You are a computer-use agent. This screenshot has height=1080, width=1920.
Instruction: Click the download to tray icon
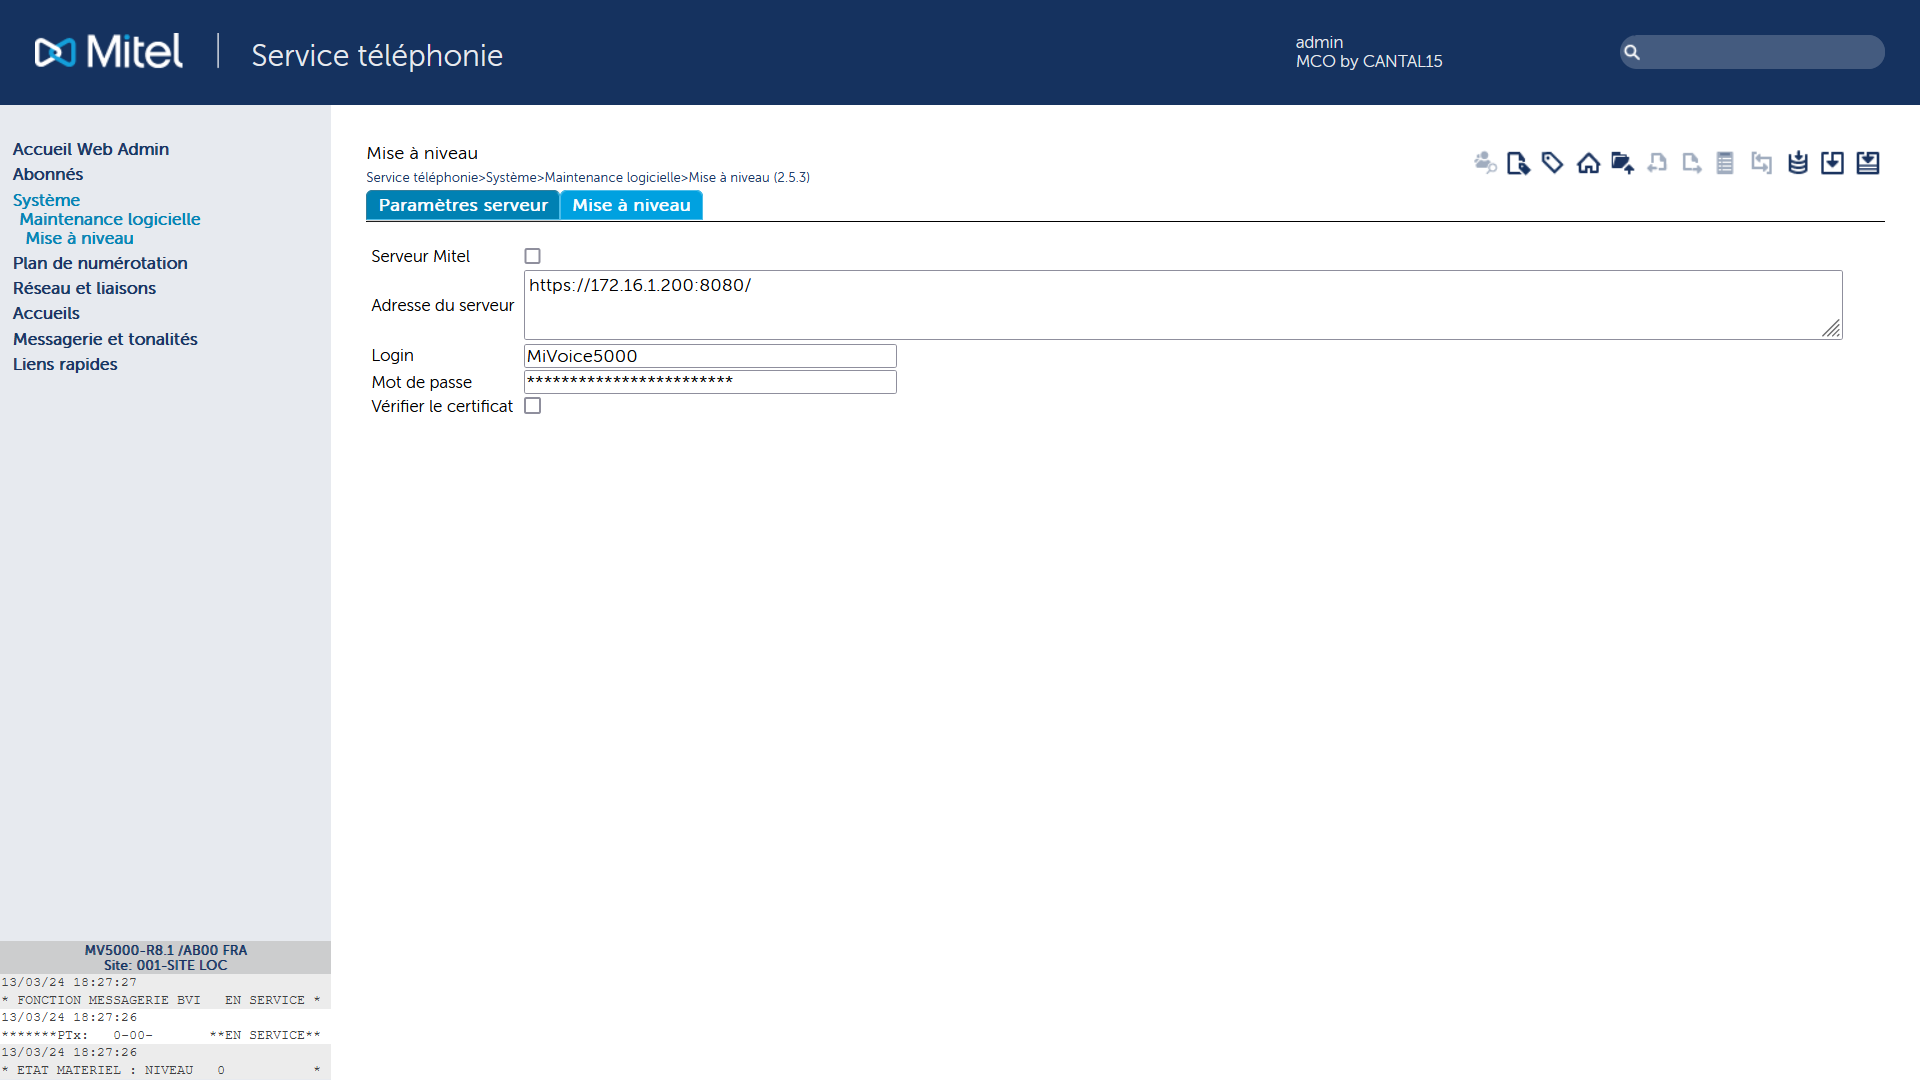pyautogui.click(x=1868, y=162)
